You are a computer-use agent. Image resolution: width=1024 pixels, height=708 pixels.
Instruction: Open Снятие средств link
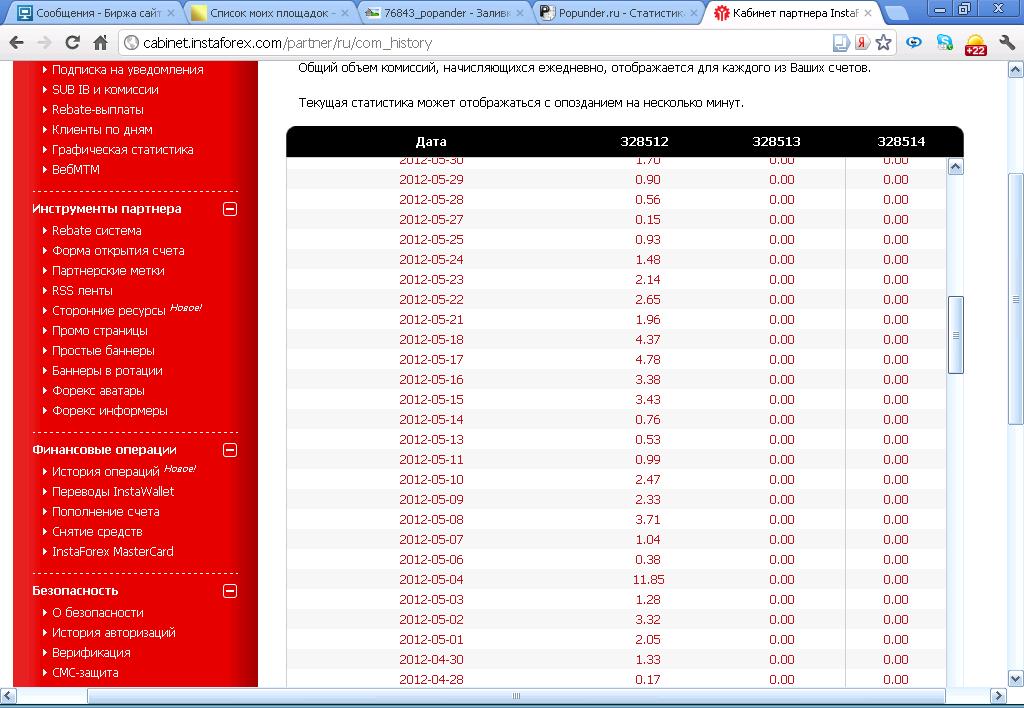pos(97,532)
